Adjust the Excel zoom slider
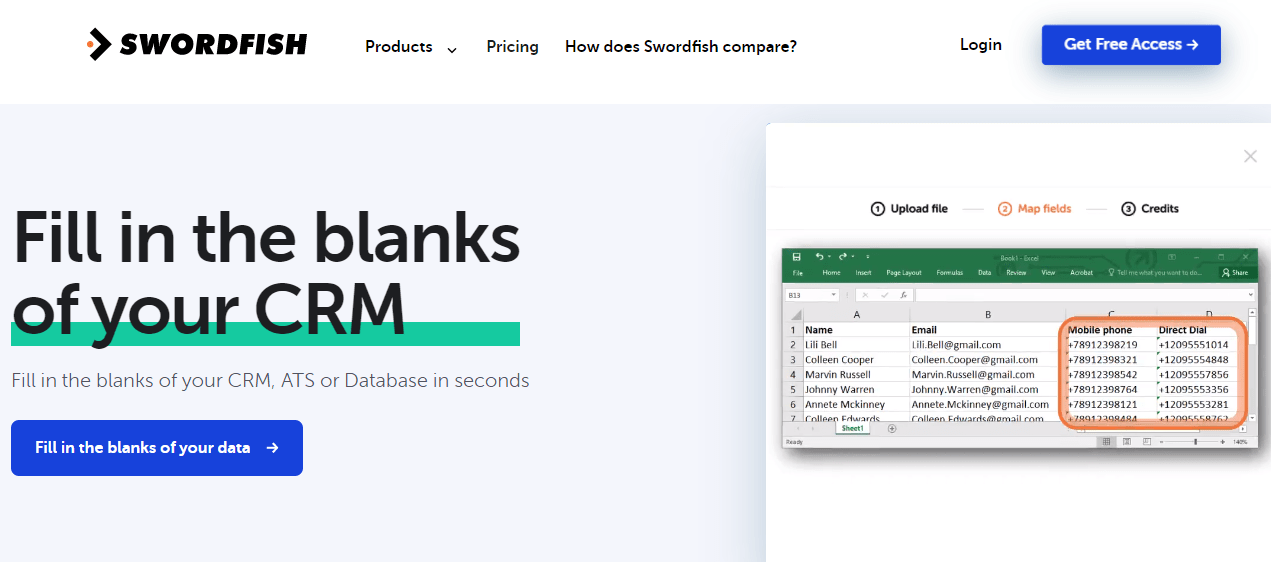Image resolution: width=1271 pixels, height=562 pixels. coord(1196,442)
